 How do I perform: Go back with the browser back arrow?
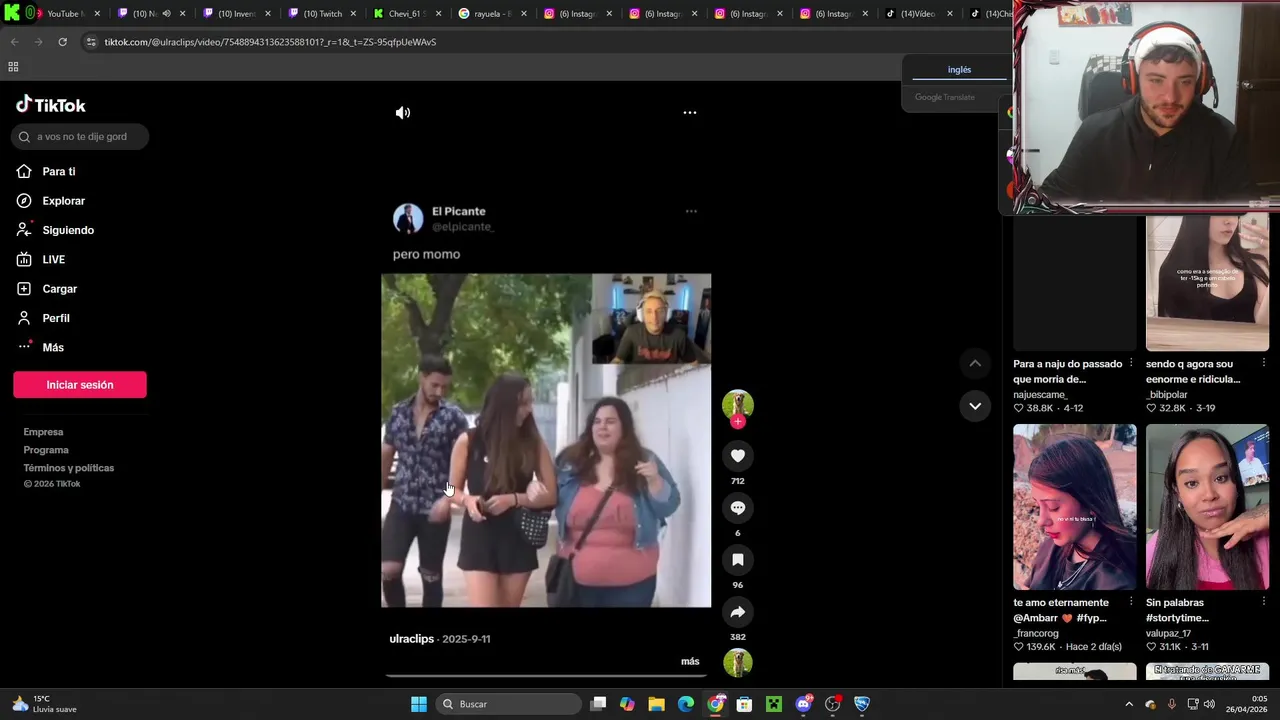pos(14,42)
